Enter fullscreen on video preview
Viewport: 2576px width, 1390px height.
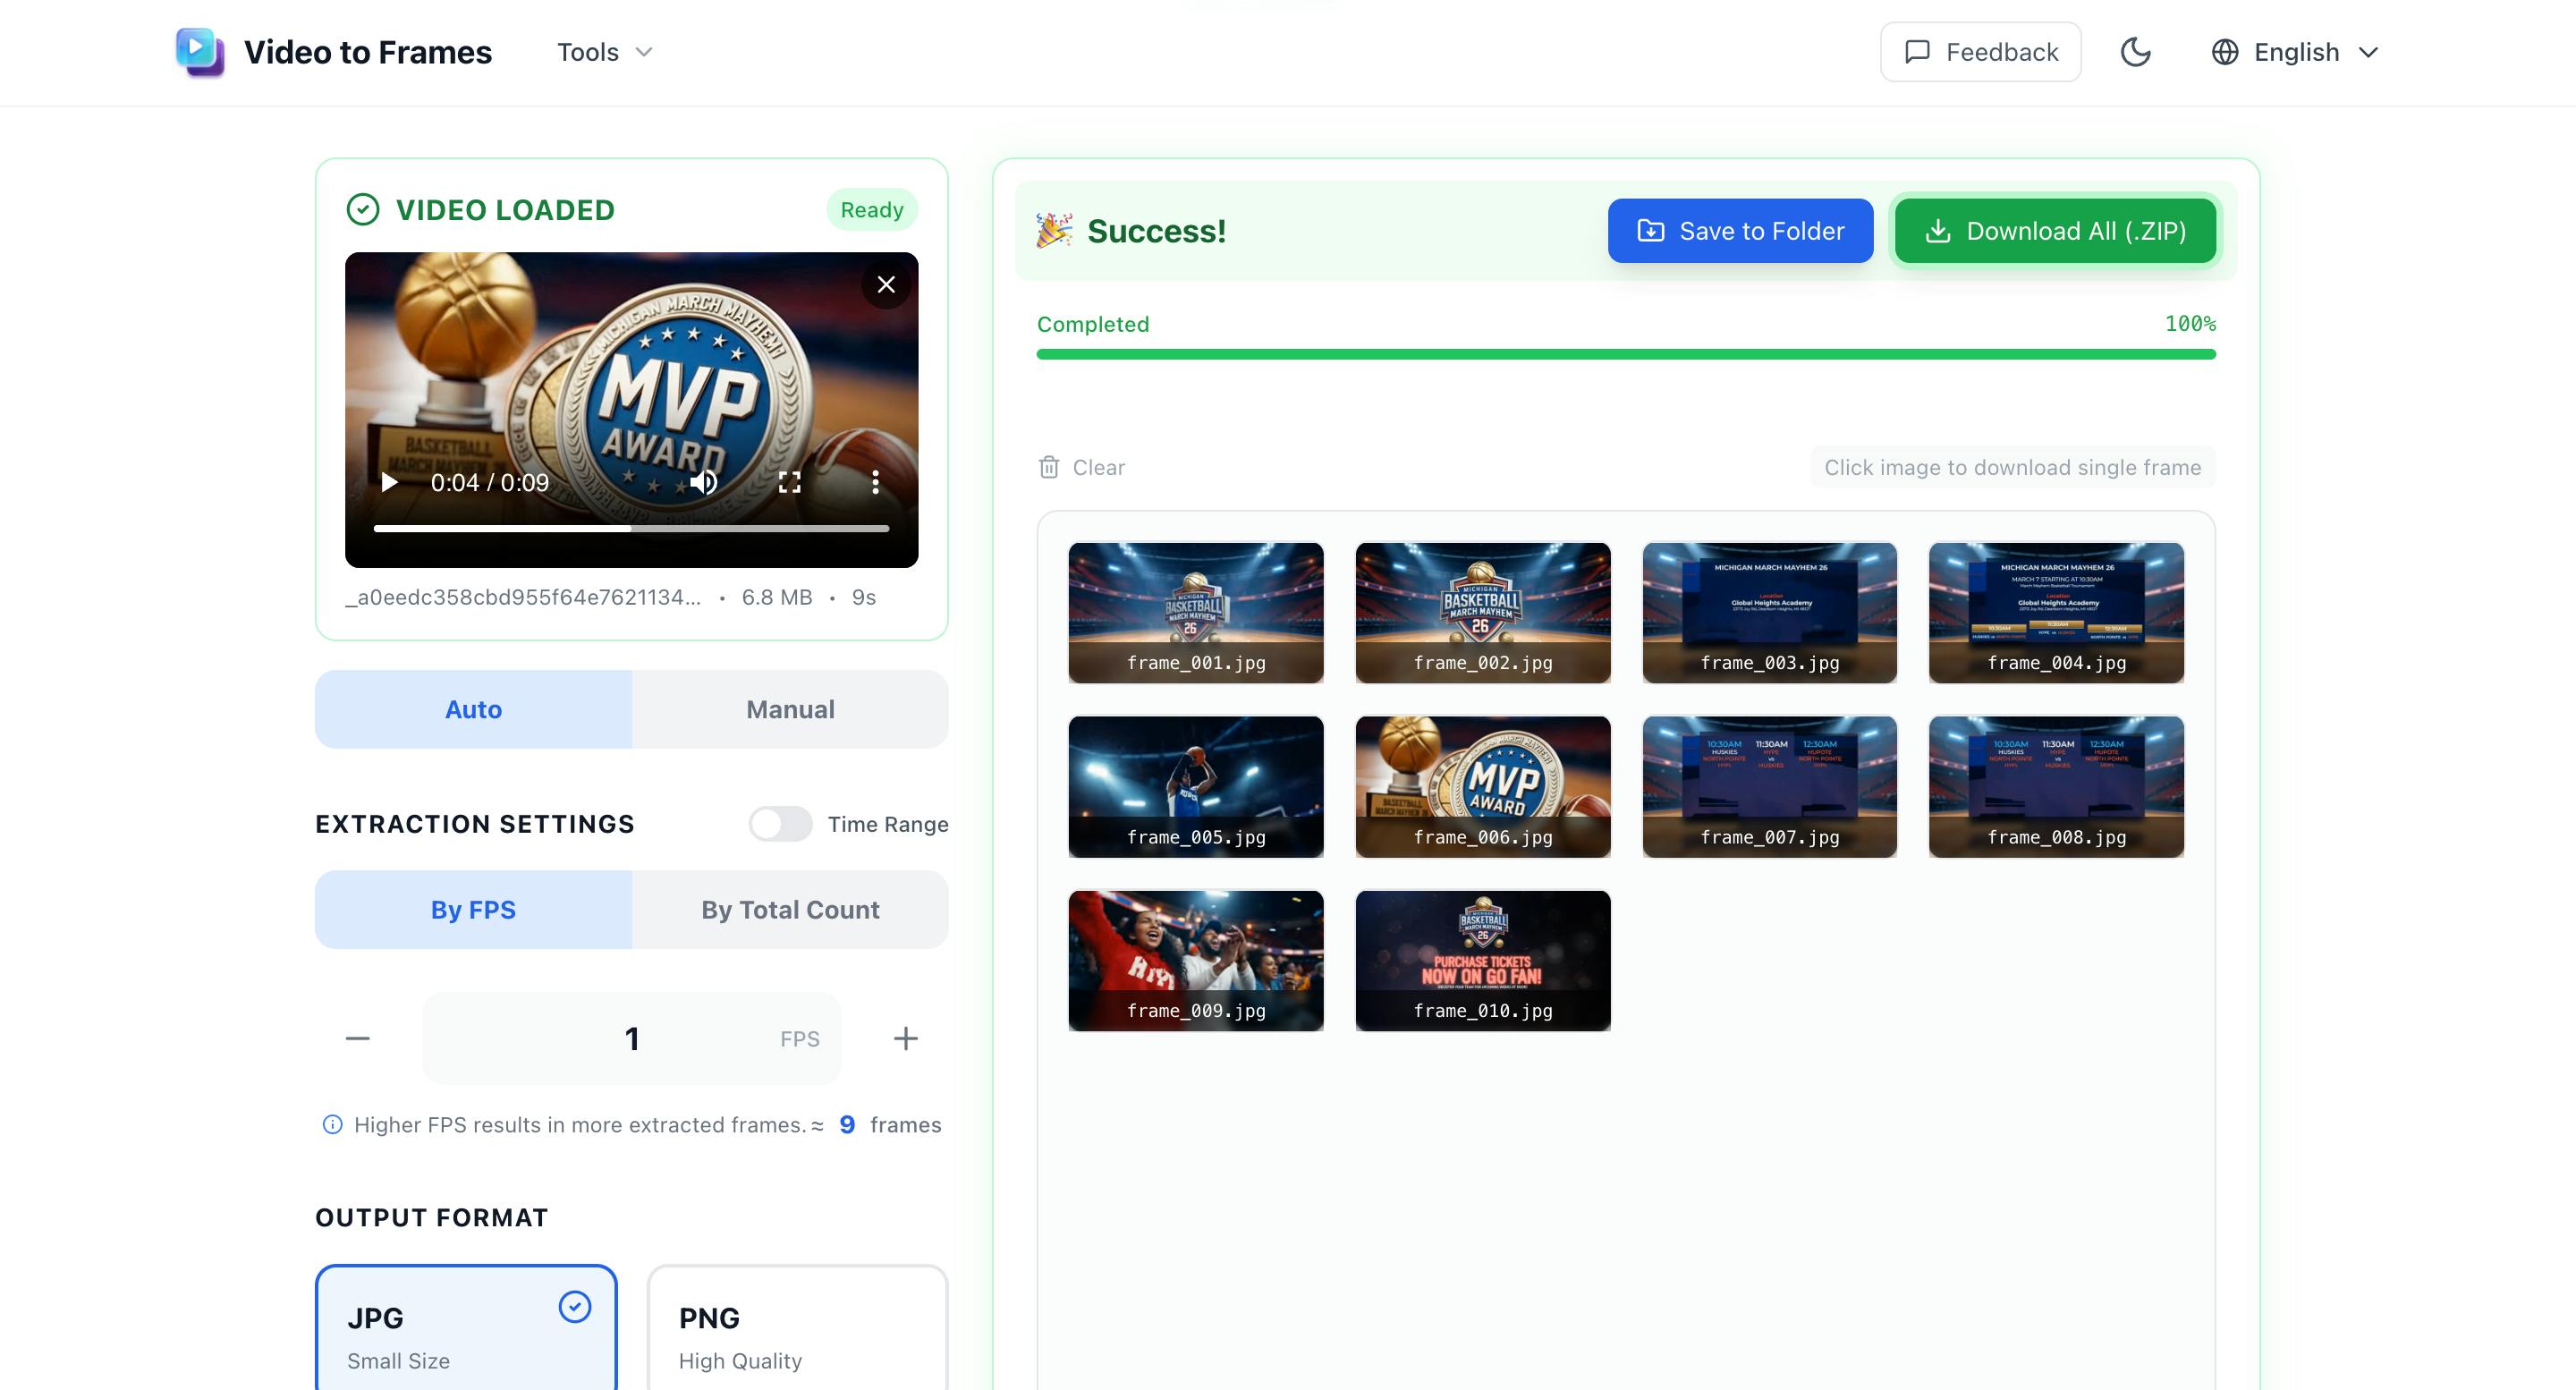coord(790,483)
